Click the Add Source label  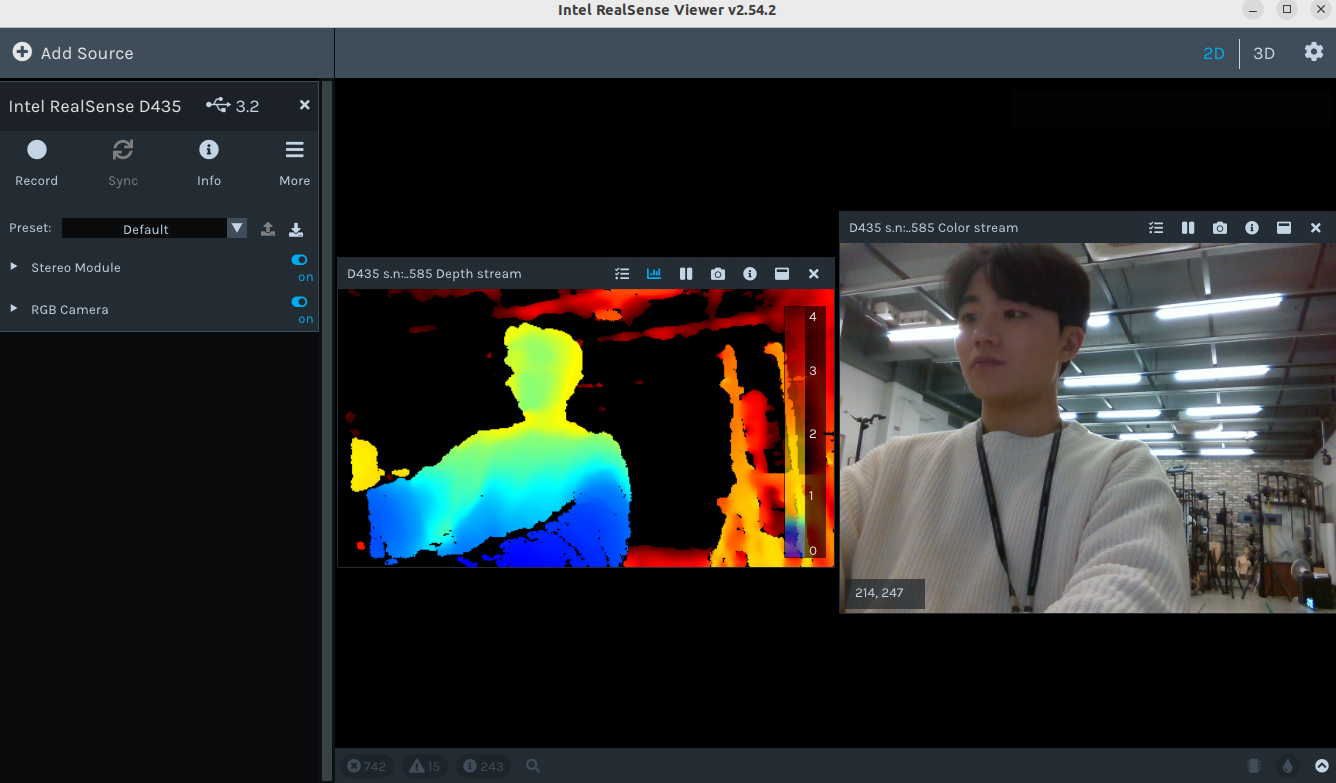point(87,53)
